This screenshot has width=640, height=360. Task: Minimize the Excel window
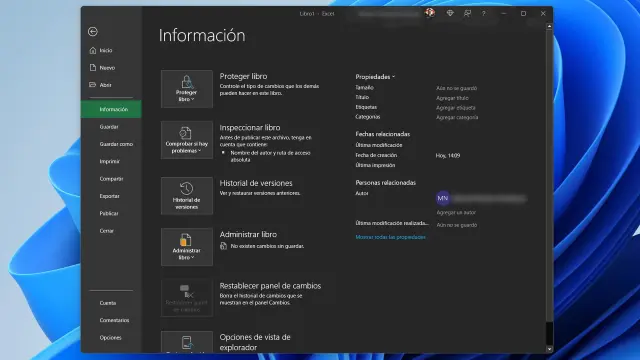tap(504, 13)
